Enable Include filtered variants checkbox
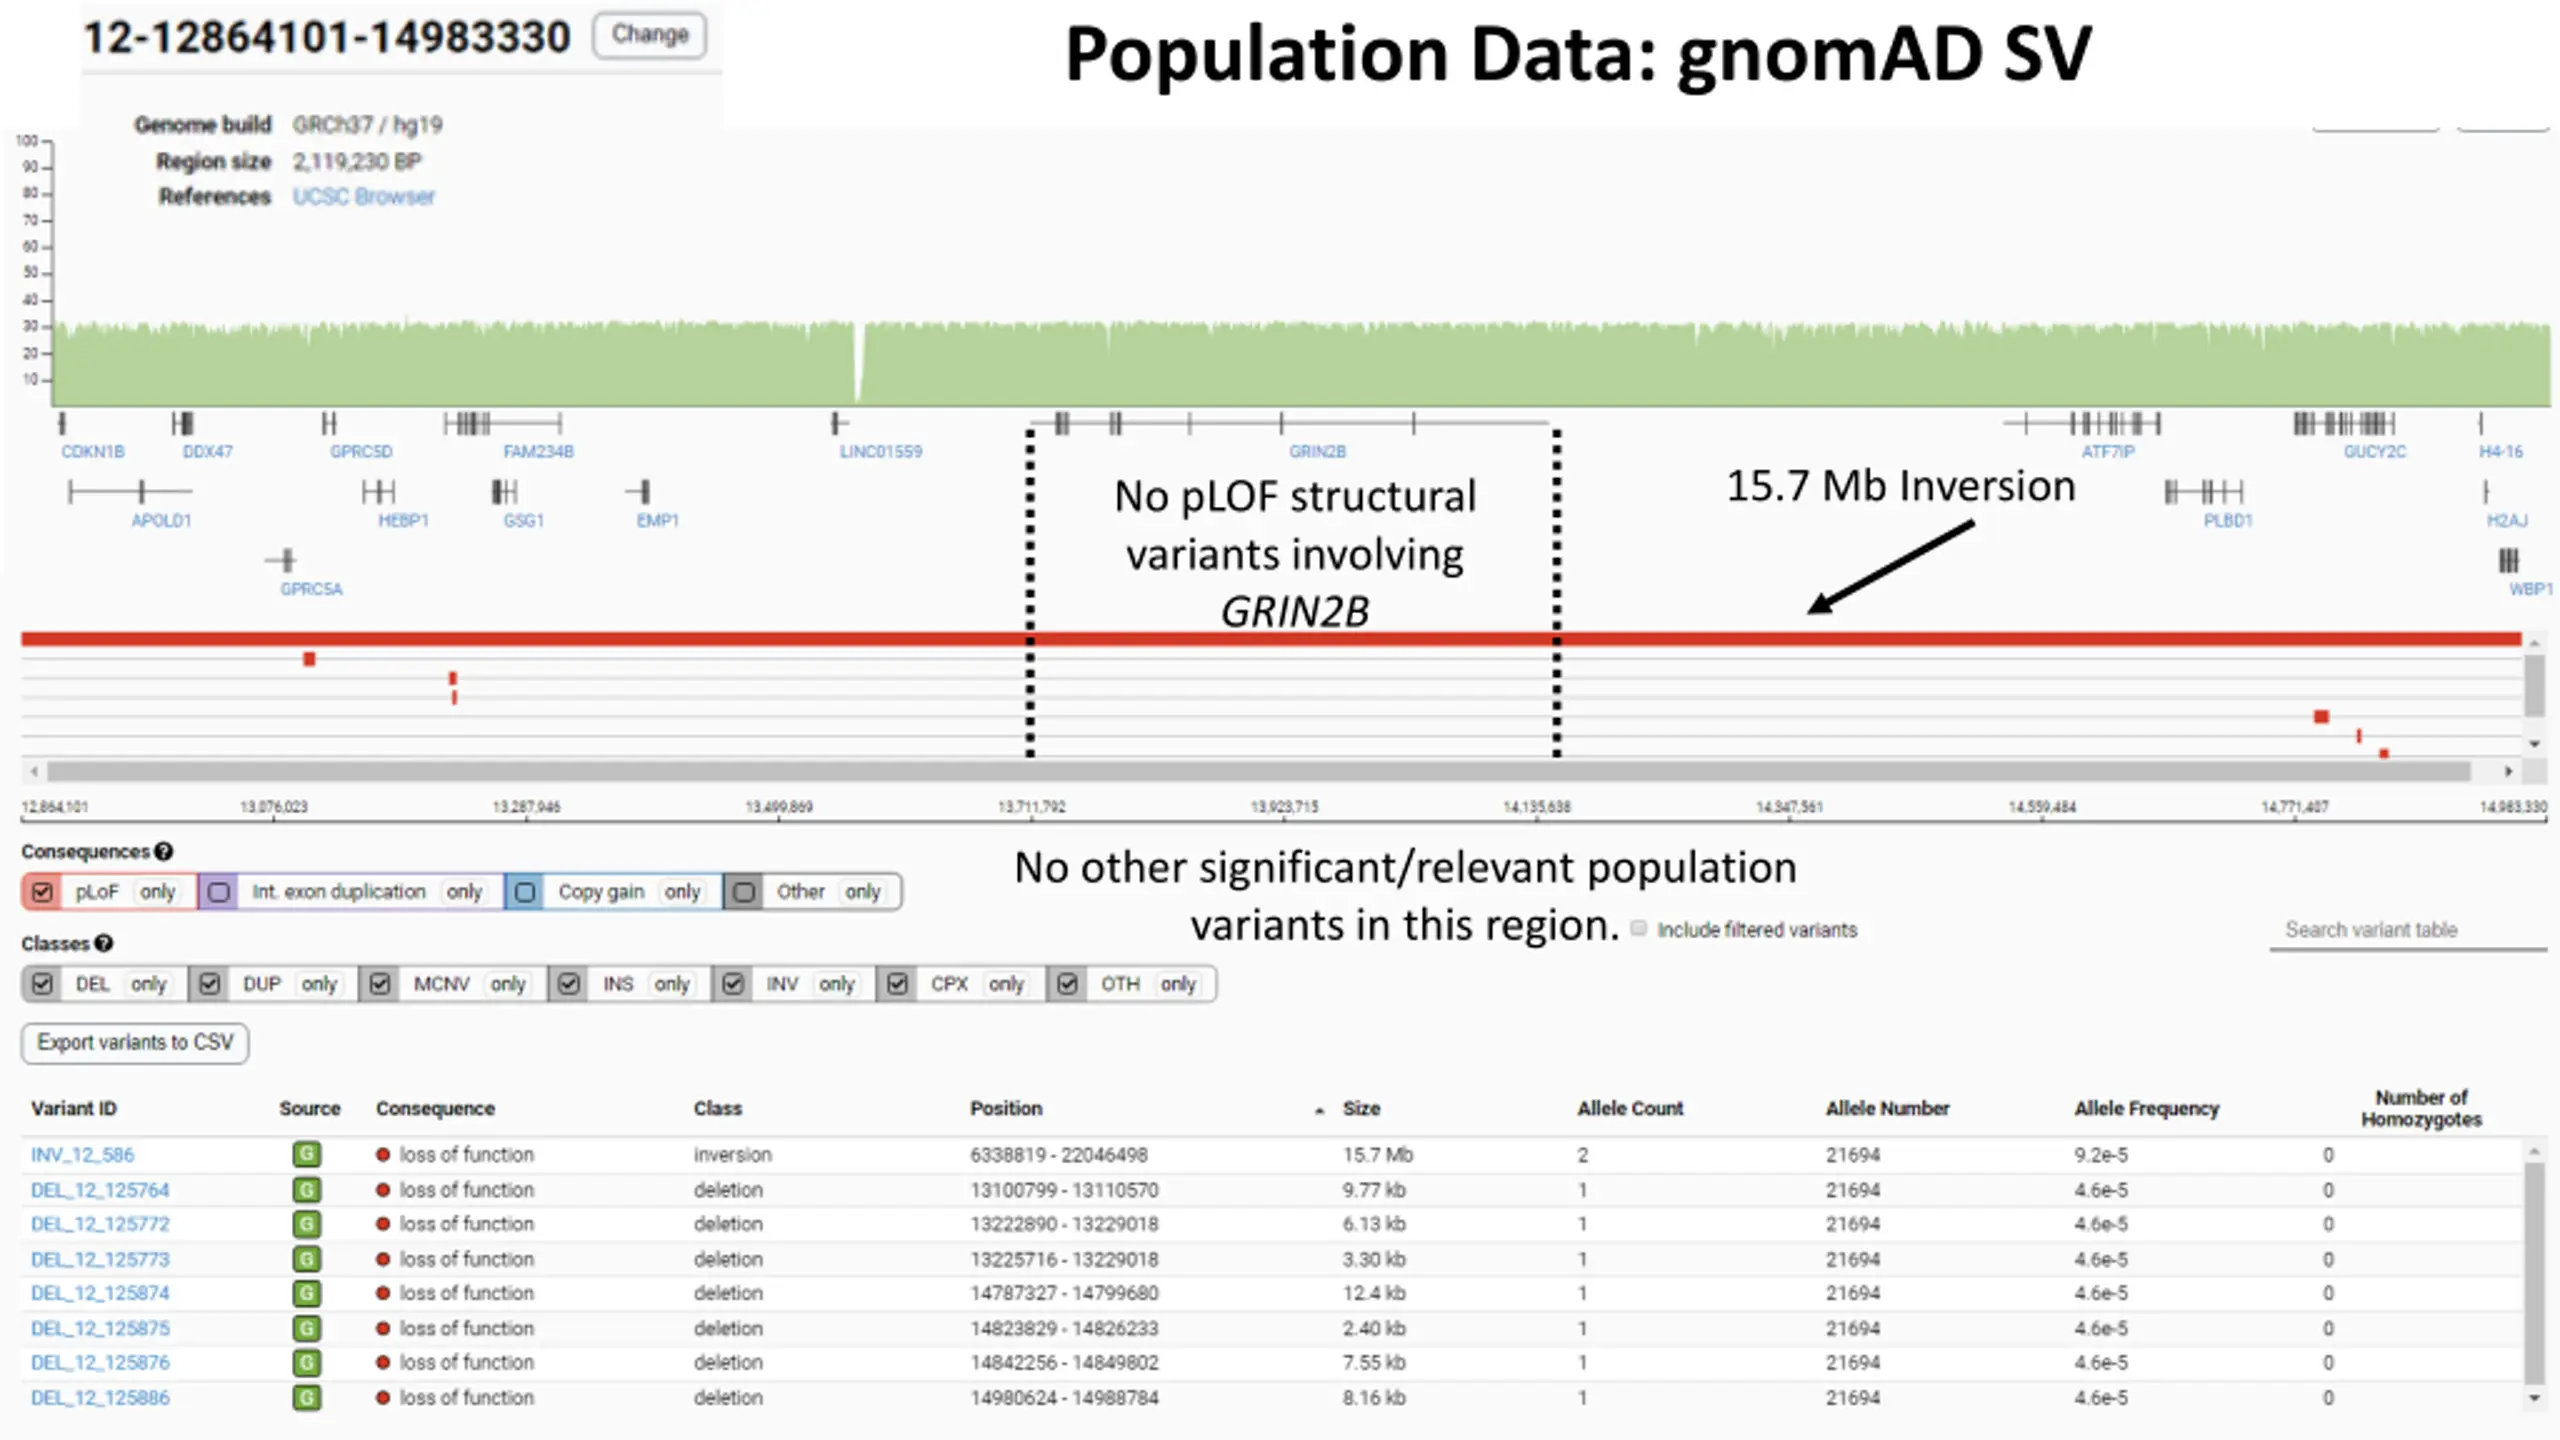Screen dimensions: 2560x1440 pyautogui.click(x=1638, y=929)
